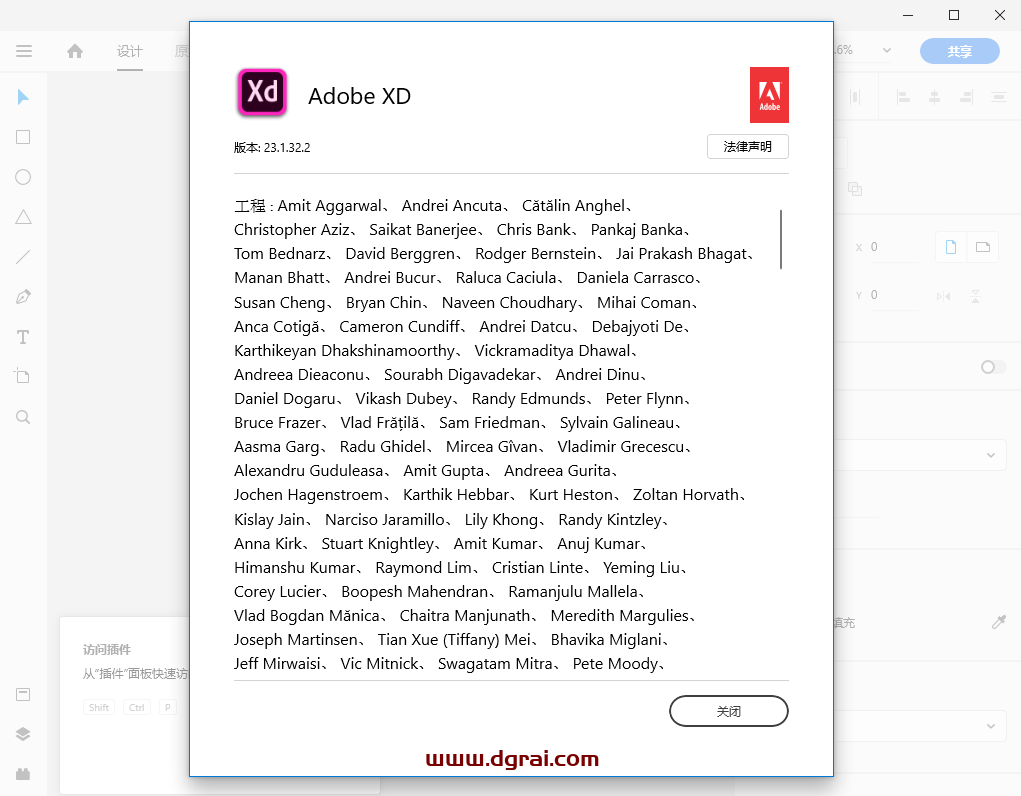Click the Adobe logo in About dialog
The image size is (1021, 796).
click(769, 95)
